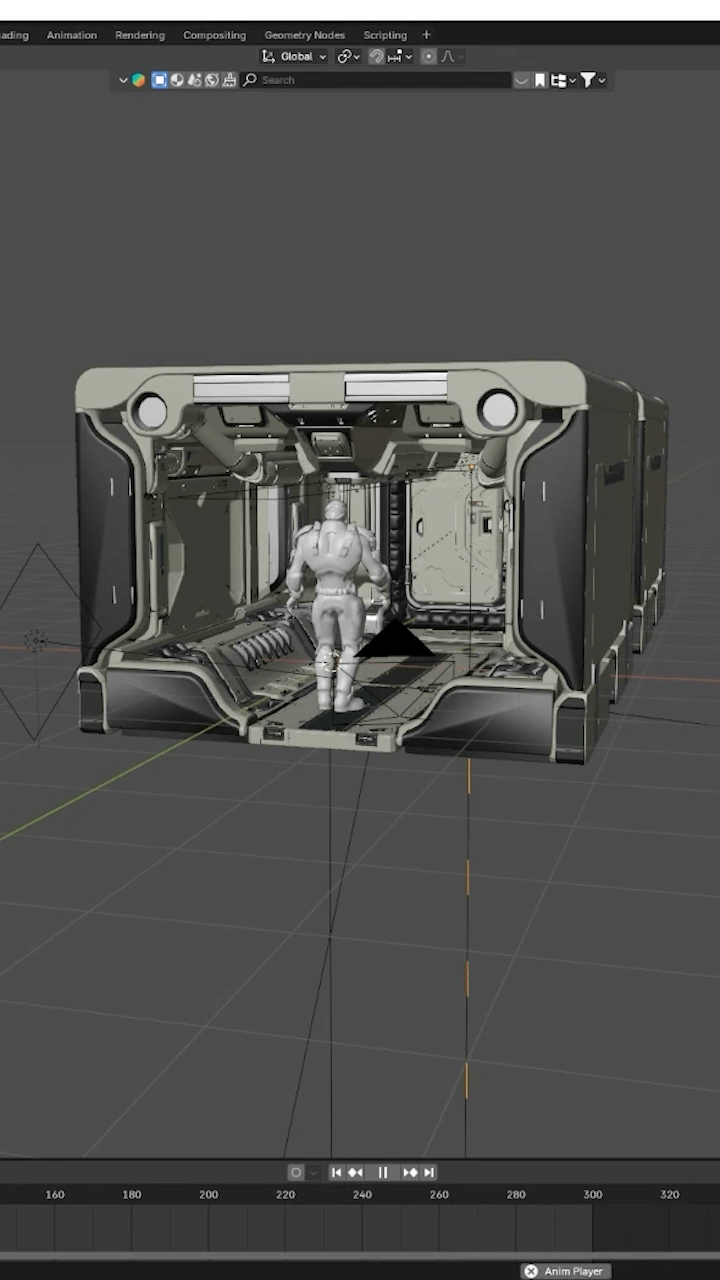Open the funnel filter dropdown
Viewport: 720px width, 1280px height.
[592, 80]
